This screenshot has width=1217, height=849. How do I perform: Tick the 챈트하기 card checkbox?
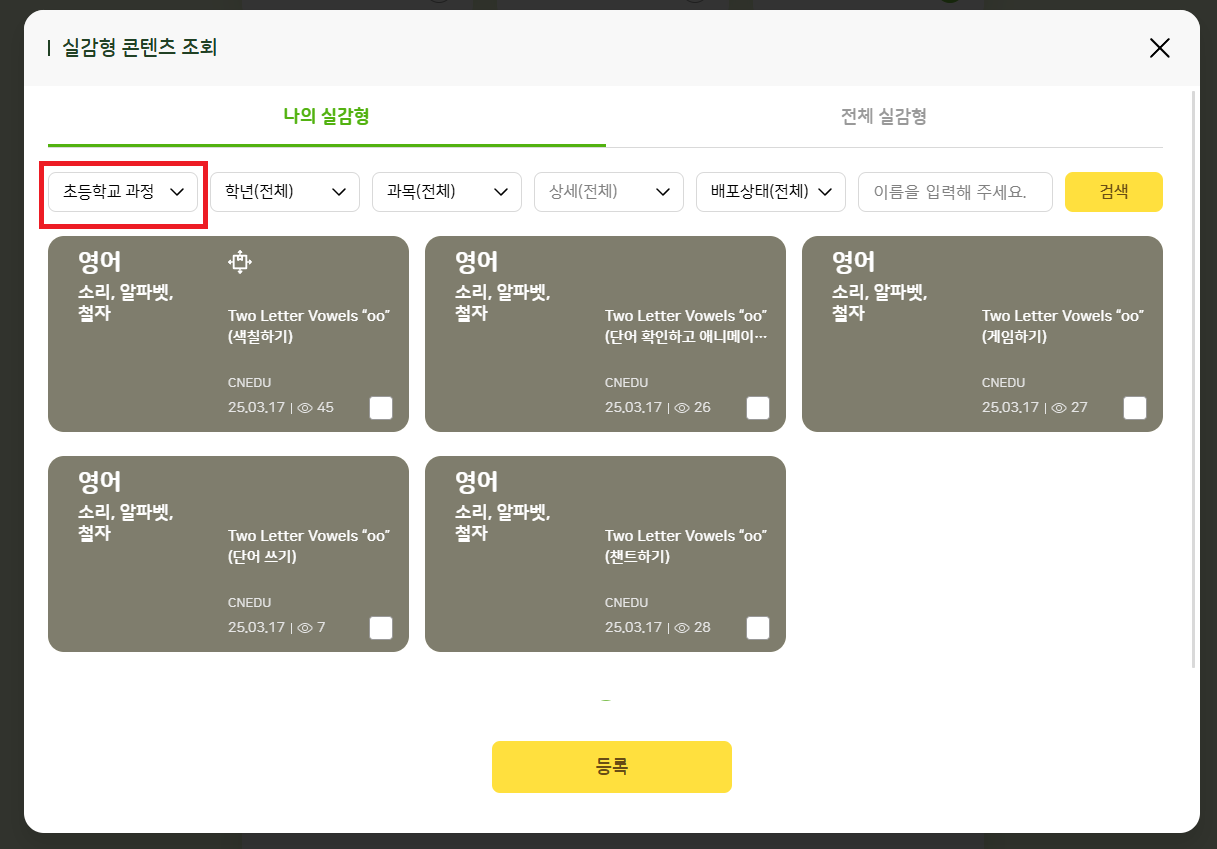758,628
